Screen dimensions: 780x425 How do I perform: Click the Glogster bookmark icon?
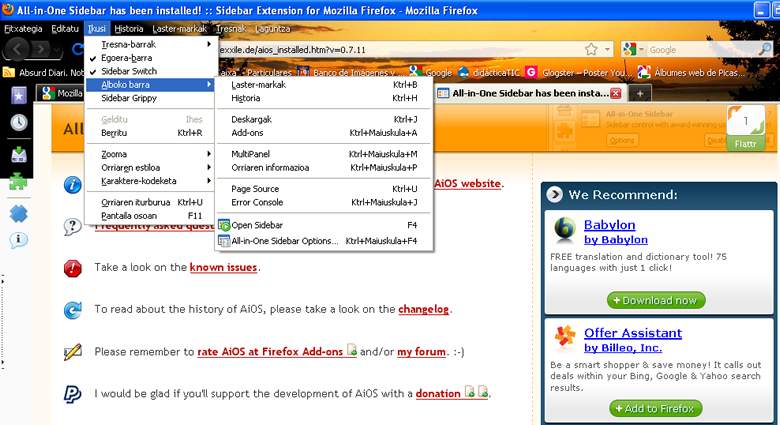(x=531, y=73)
